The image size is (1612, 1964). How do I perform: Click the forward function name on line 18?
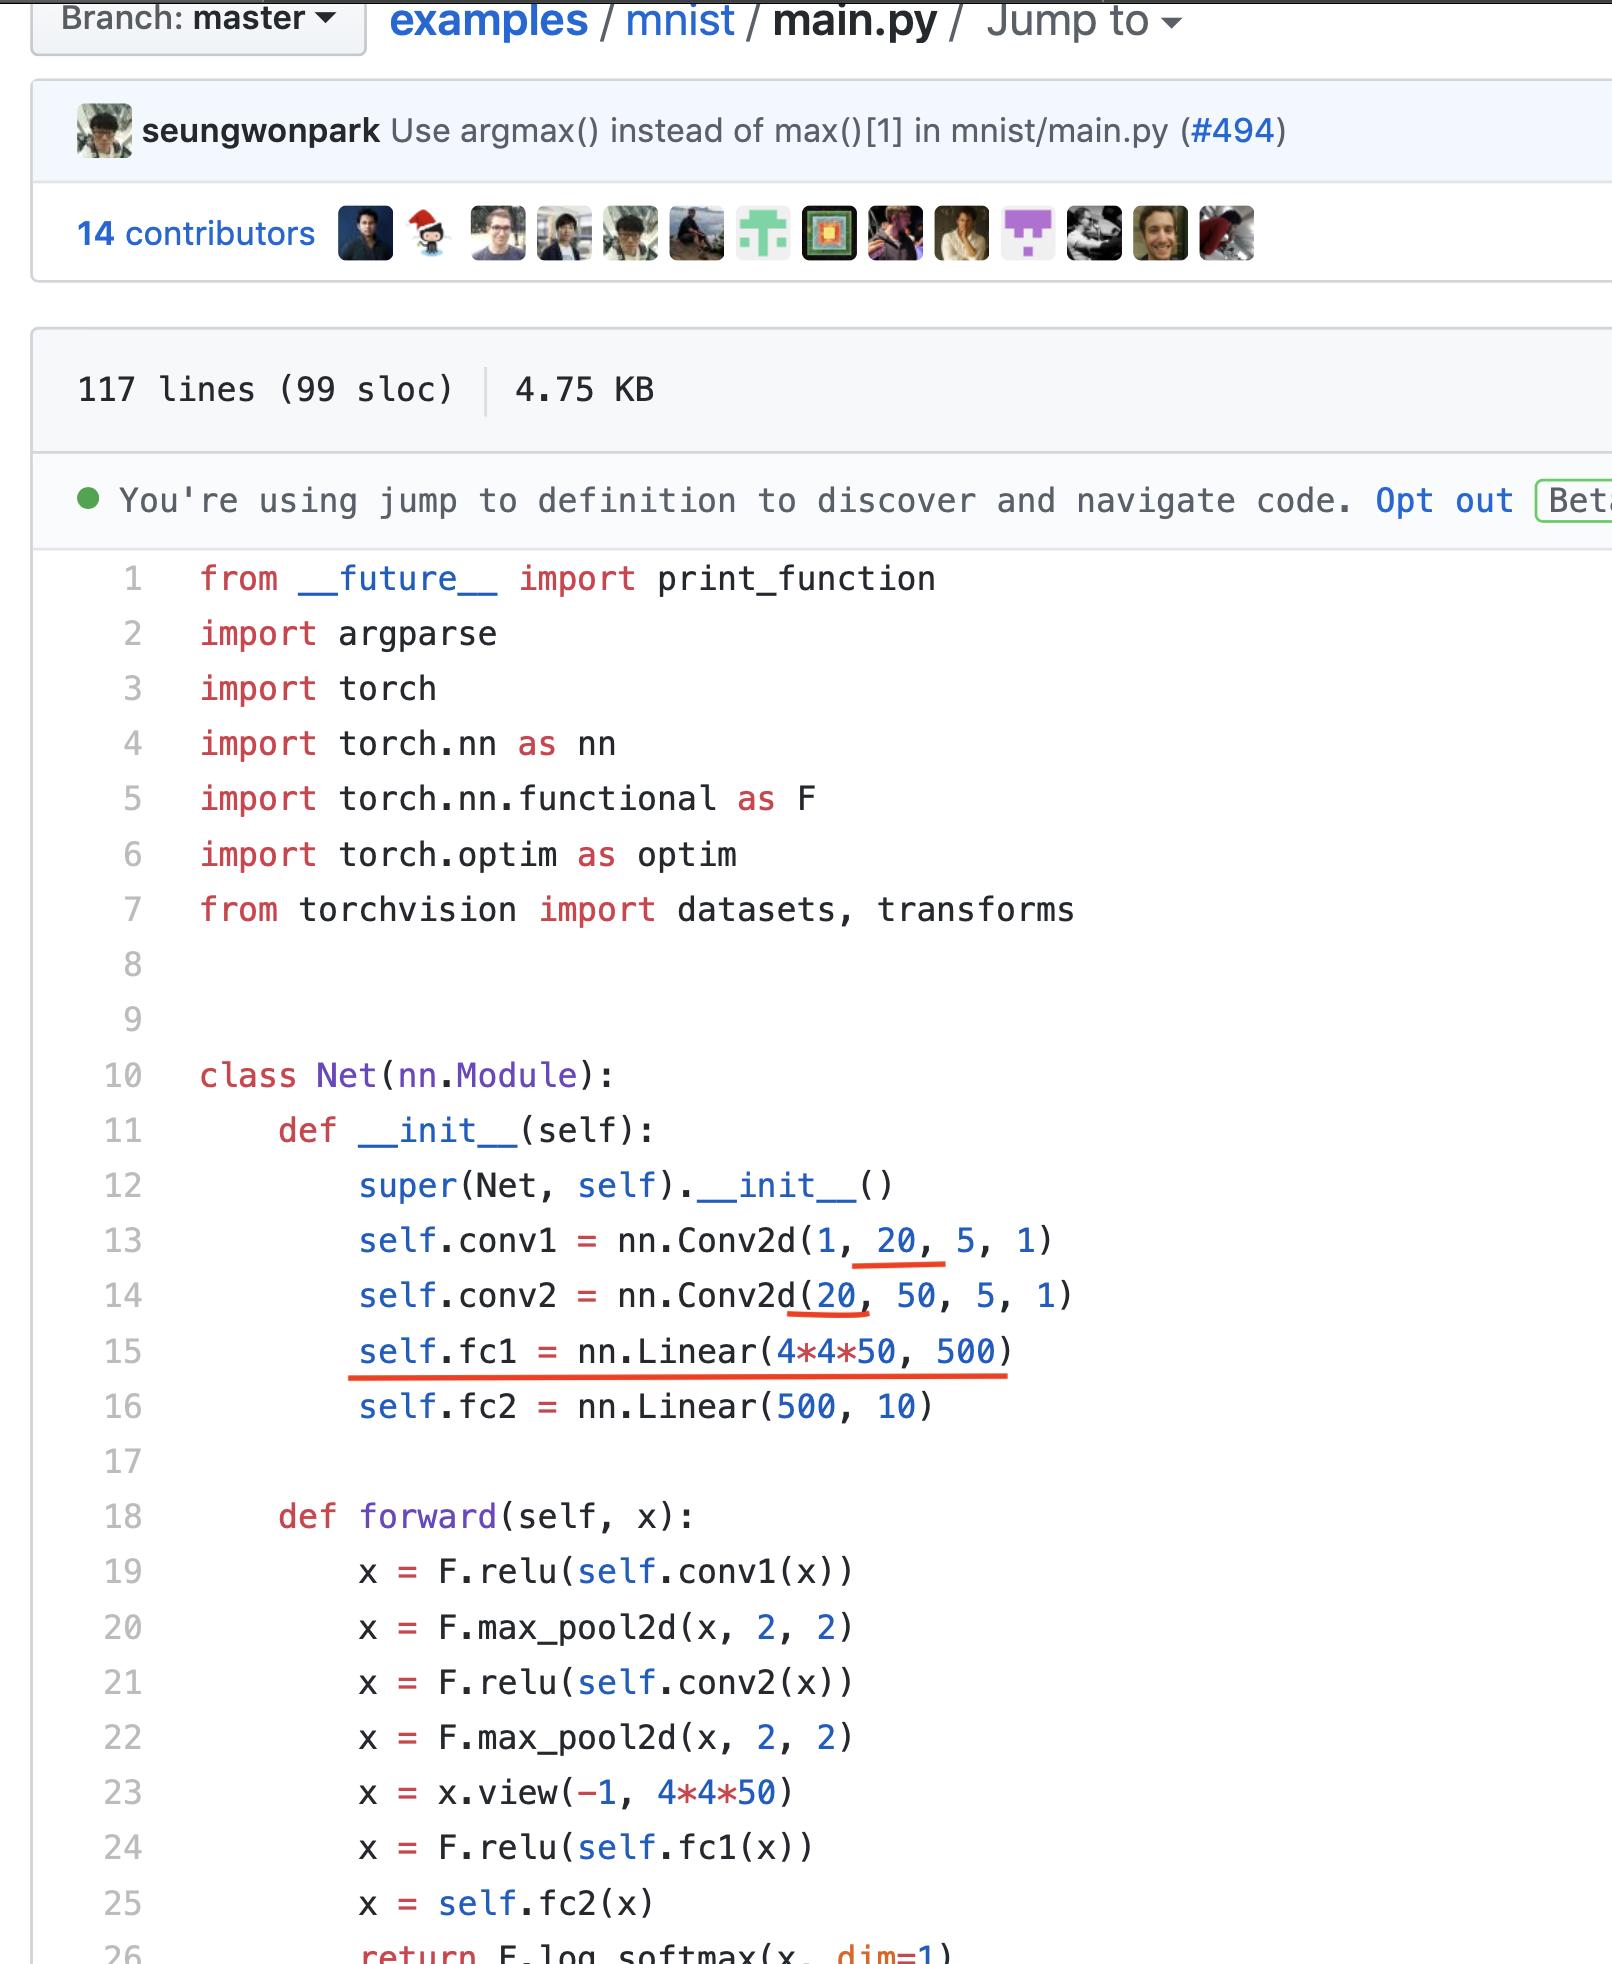pyautogui.click(x=427, y=1517)
